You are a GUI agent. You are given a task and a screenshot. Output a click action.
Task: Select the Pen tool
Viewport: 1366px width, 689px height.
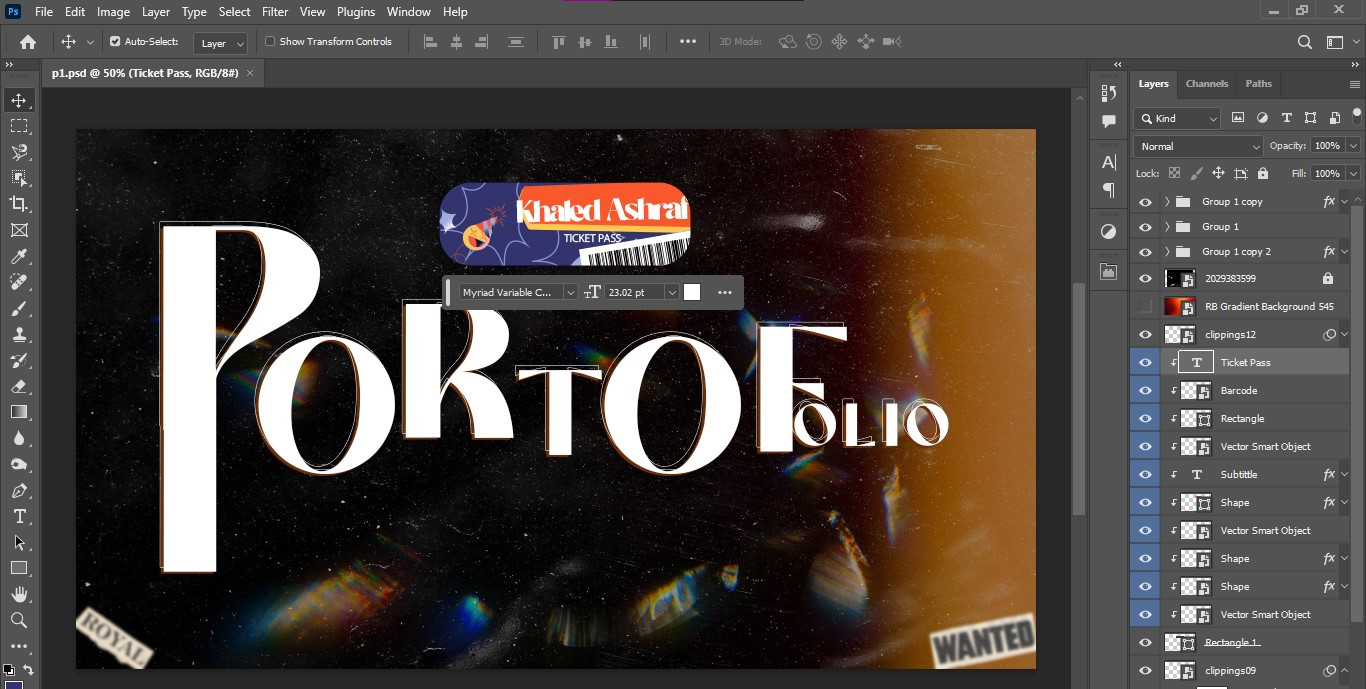19,490
